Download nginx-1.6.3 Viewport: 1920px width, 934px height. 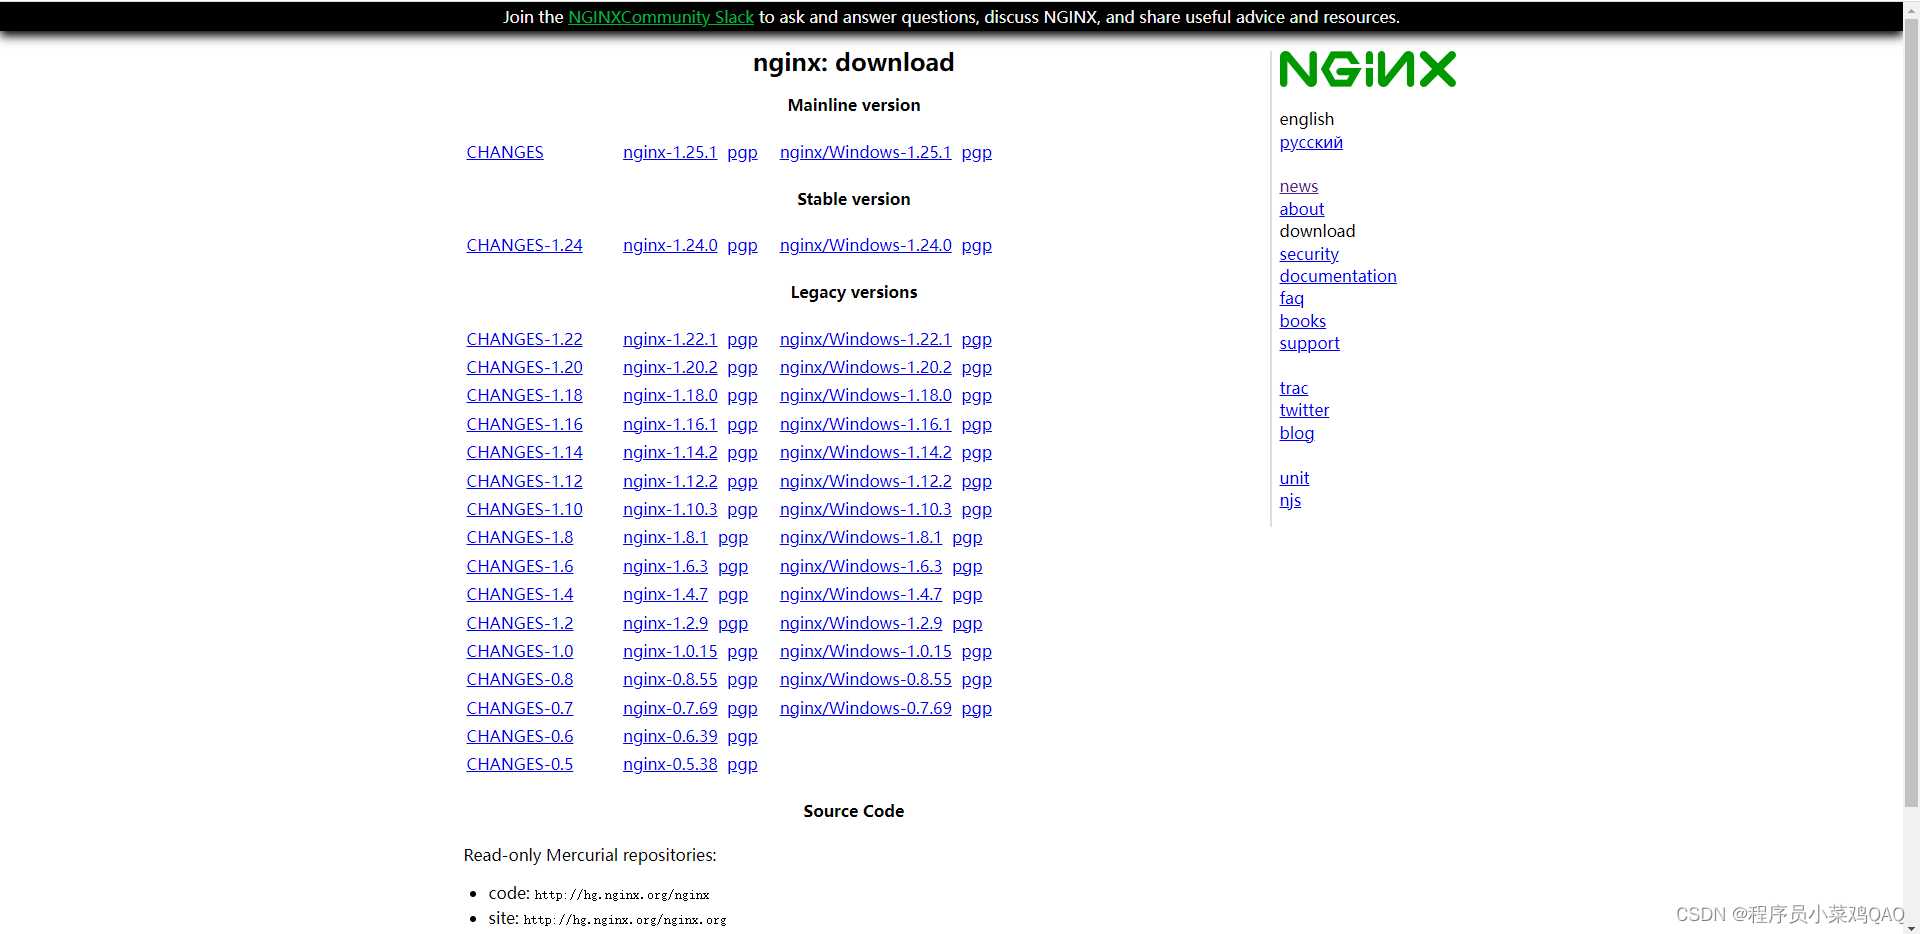pos(665,566)
